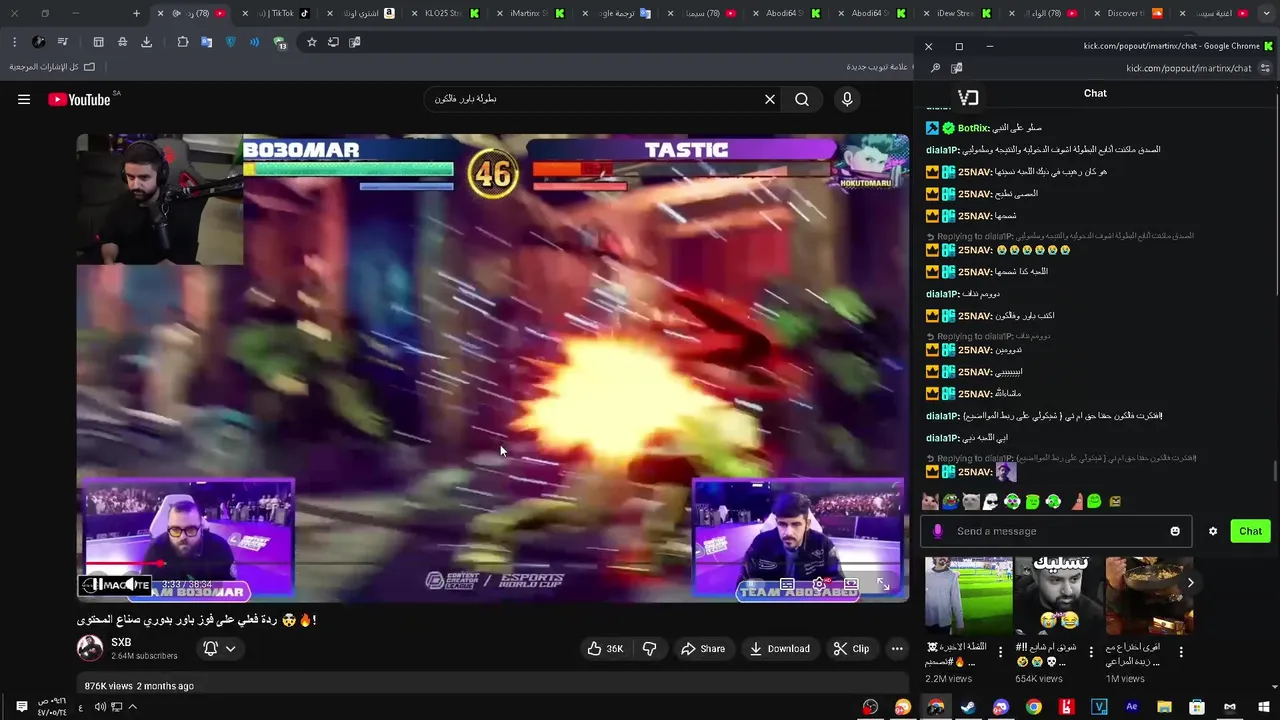Open the shield extension icon with 13 badge
Image resolution: width=1280 pixels, height=720 pixels.
point(280,43)
